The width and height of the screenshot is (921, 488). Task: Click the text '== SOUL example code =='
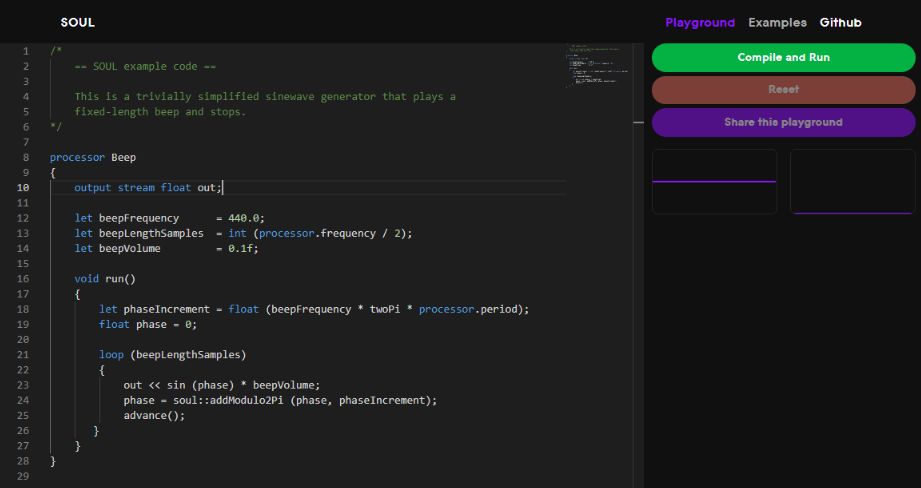(145, 66)
